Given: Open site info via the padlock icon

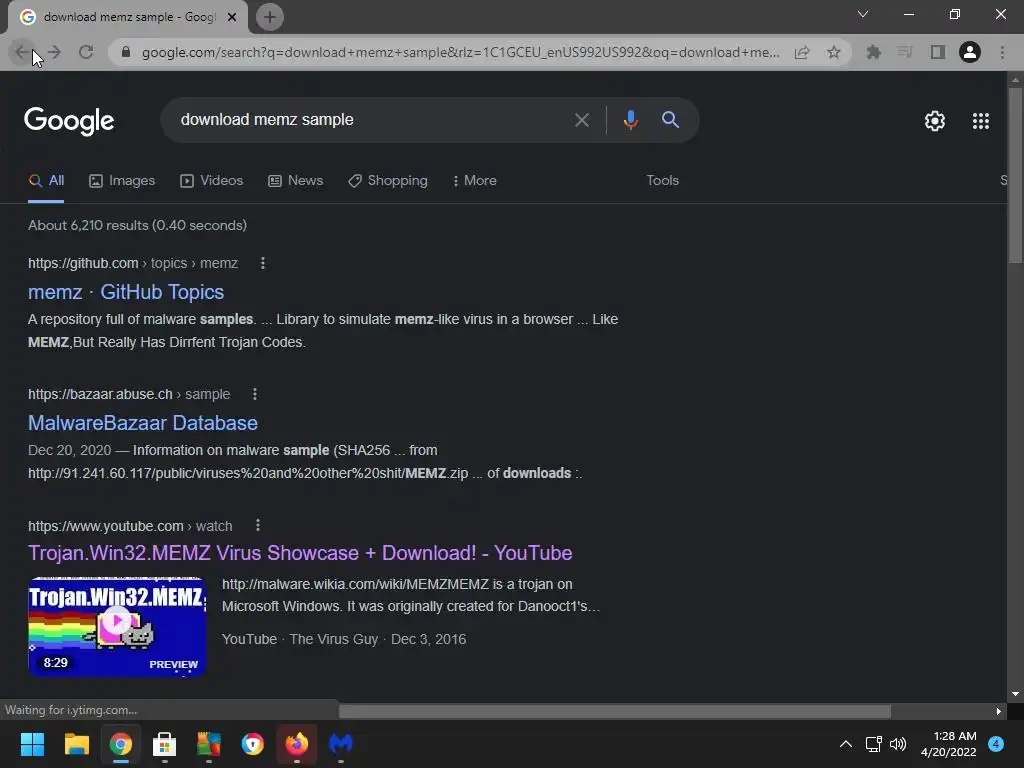Looking at the screenshot, I should pyautogui.click(x=126, y=52).
